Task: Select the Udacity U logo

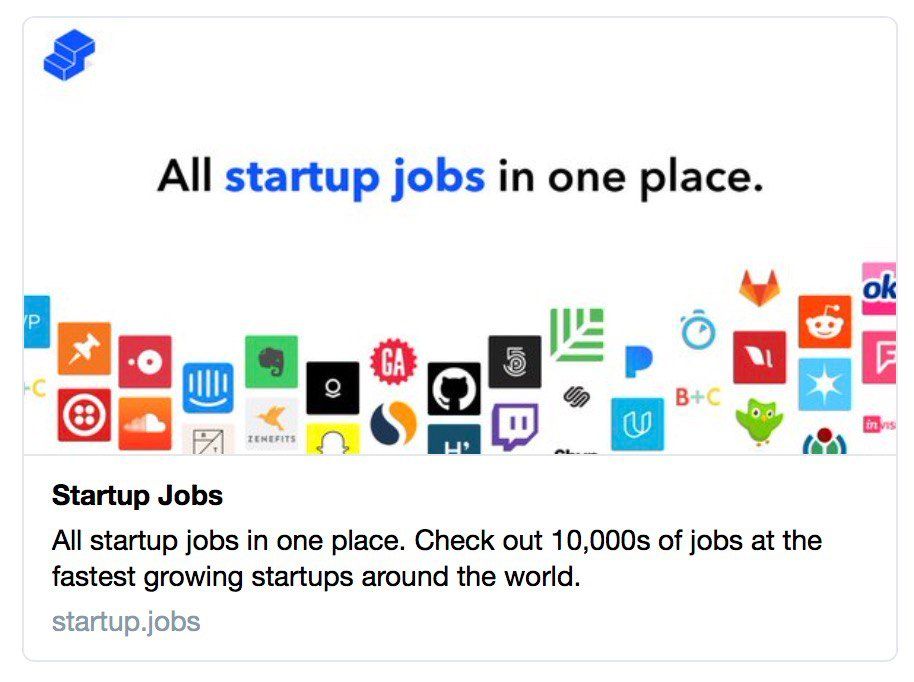Action: point(637,424)
